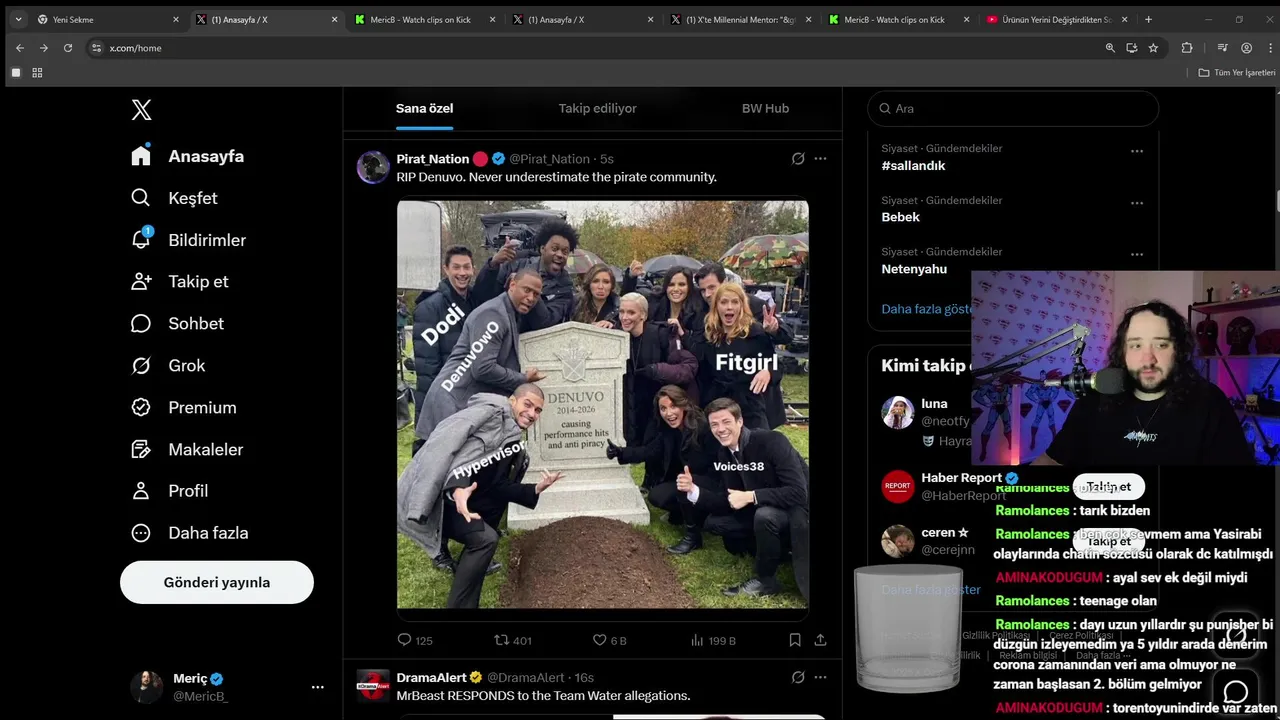The height and width of the screenshot is (720, 1280).
Task: Open more options on Pirat_Nation post
Action: pyautogui.click(x=820, y=158)
